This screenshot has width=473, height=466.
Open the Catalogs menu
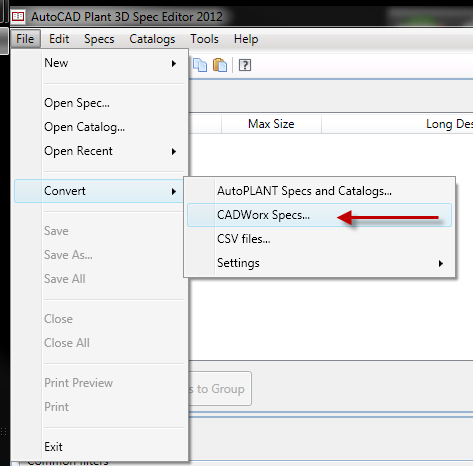click(152, 39)
